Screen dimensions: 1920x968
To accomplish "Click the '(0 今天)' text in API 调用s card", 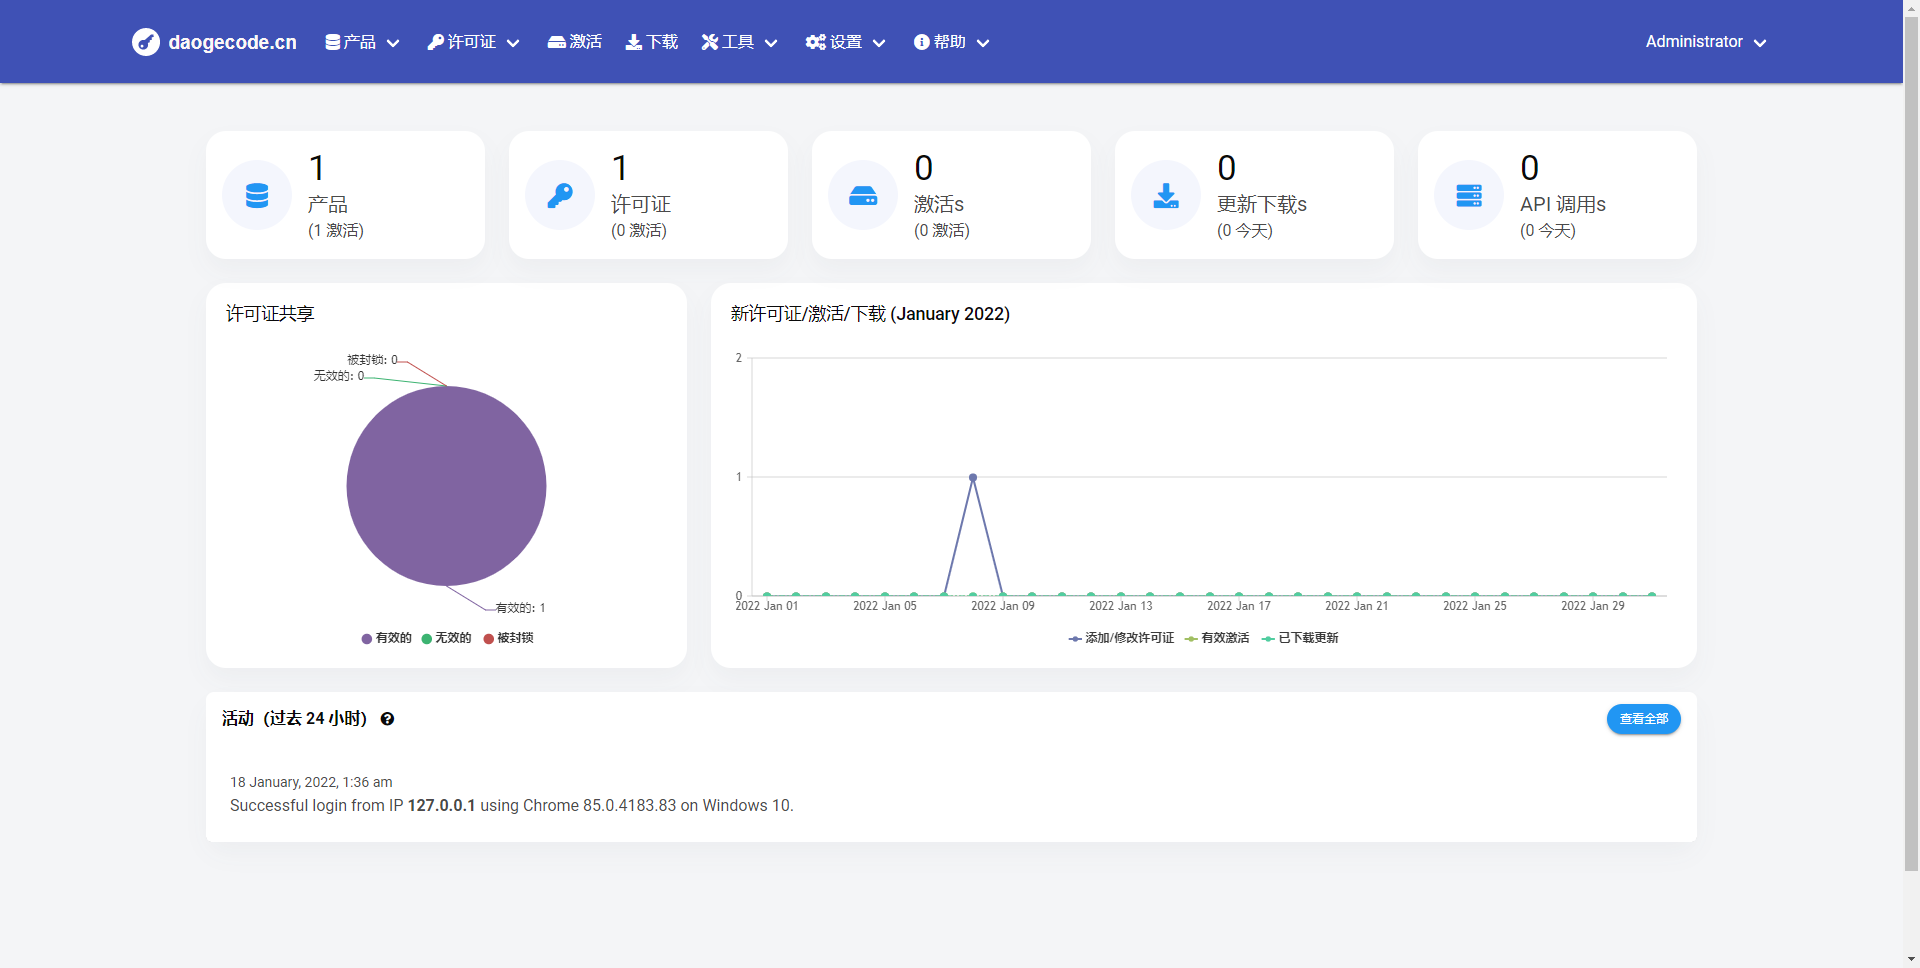I will coord(1548,231).
